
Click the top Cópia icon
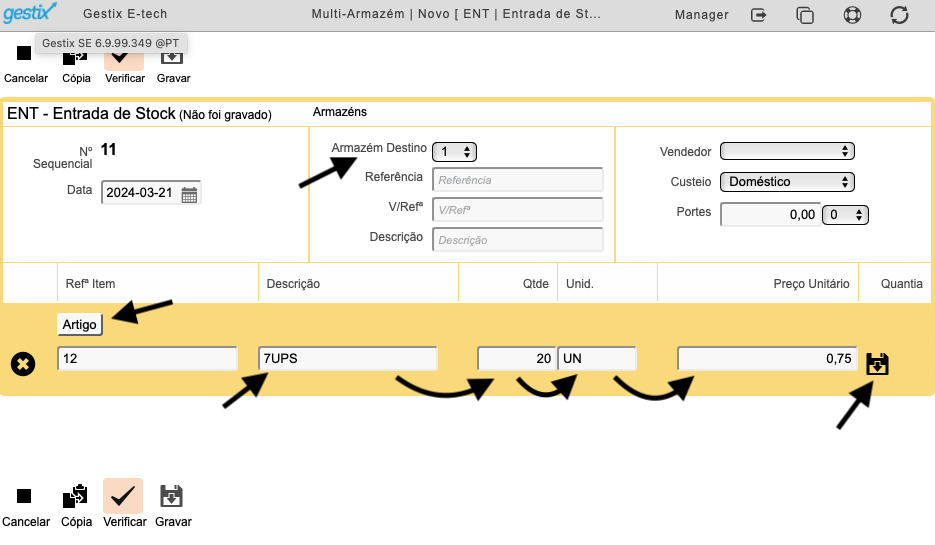[x=75, y=57]
